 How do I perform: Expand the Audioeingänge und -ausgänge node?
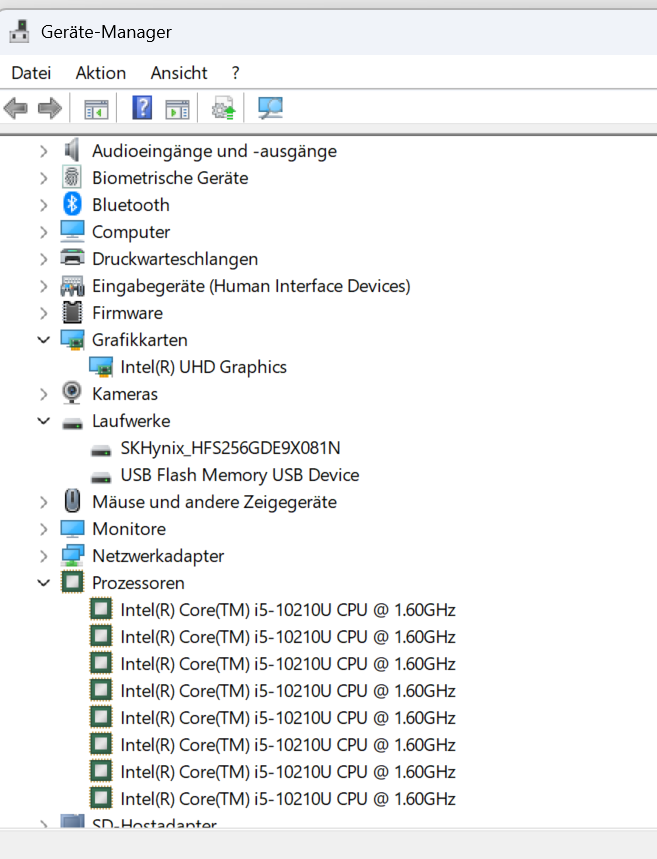click(43, 151)
